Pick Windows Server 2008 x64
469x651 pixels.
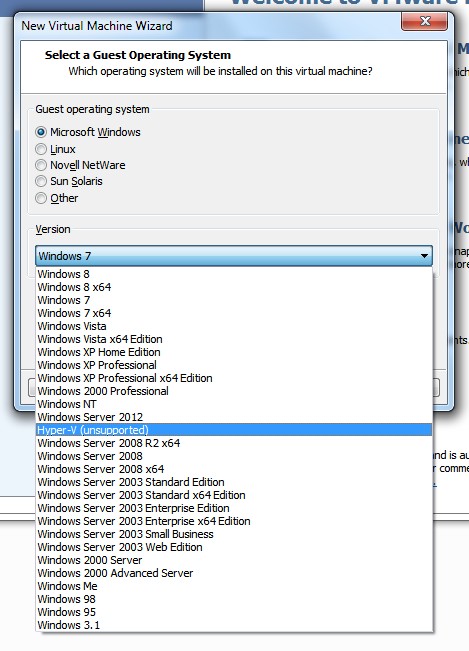pyautogui.click(x=234, y=469)
